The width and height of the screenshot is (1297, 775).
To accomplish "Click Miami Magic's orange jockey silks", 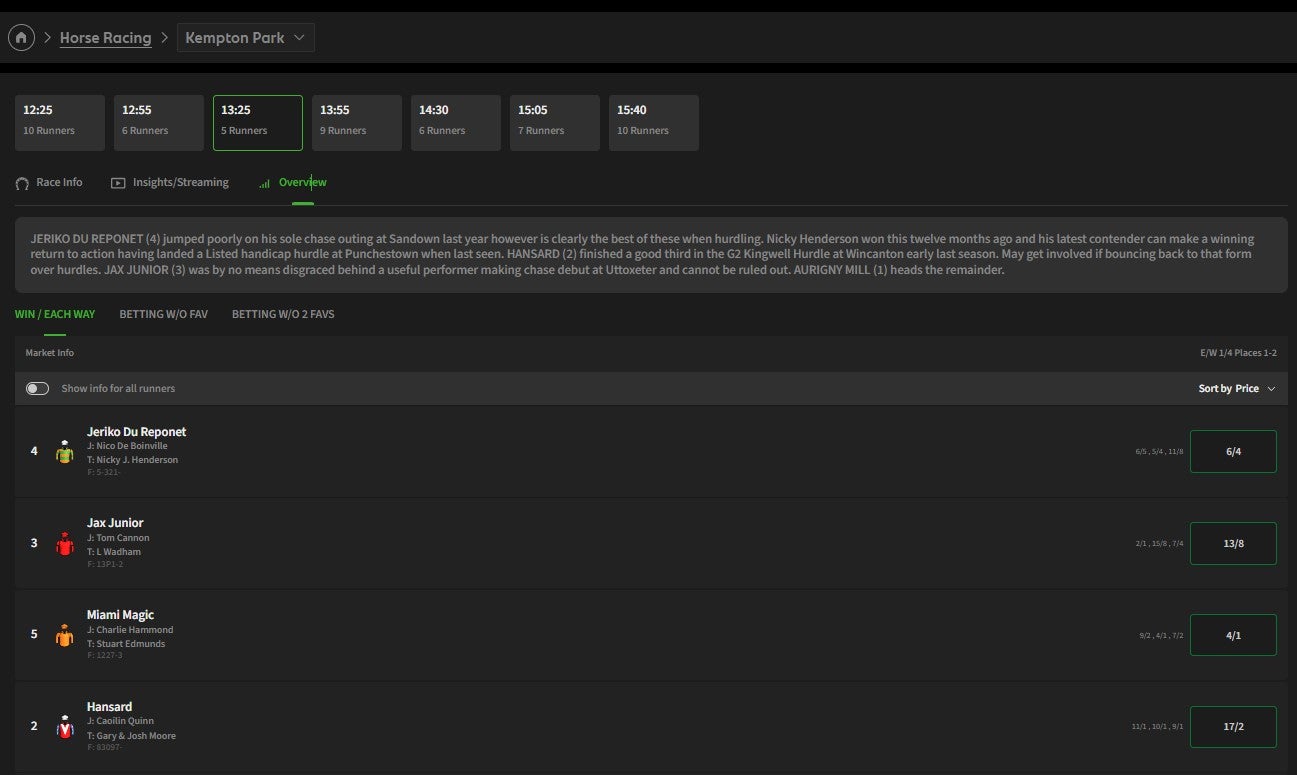I will 65,636.
